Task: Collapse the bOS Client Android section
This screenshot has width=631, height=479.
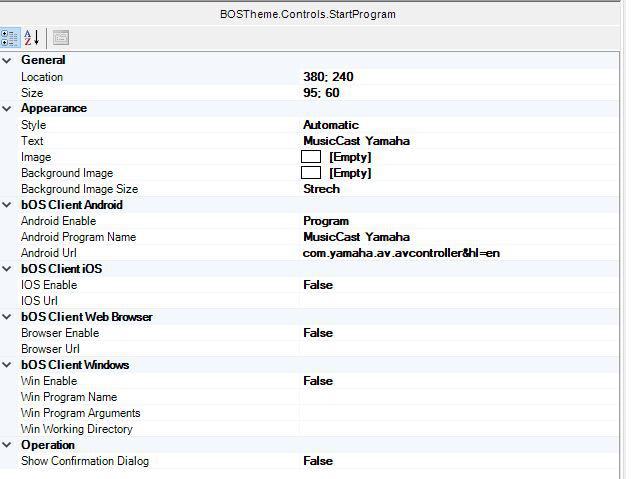Action: 8,205
